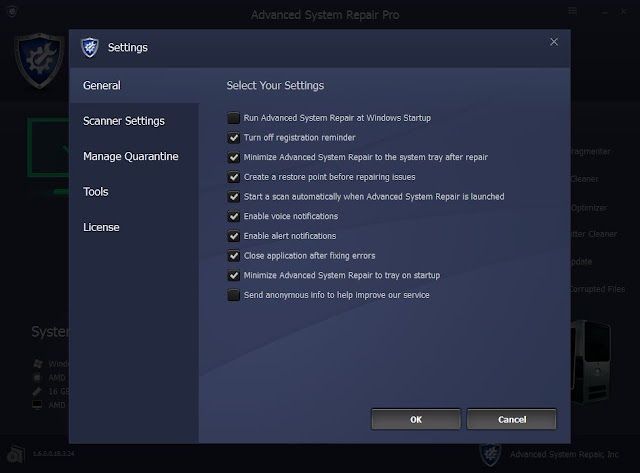The height and width of the screenshot is (473, 640).
Task: Click the icon beside the version number
Action: 16,454
